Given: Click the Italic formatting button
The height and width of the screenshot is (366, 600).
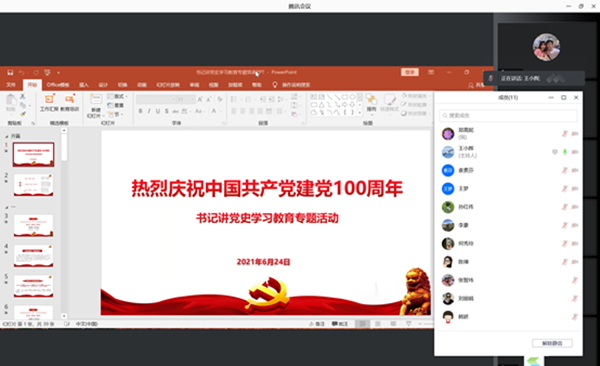Looking at the screenshot, I should (x=149, y=111).
